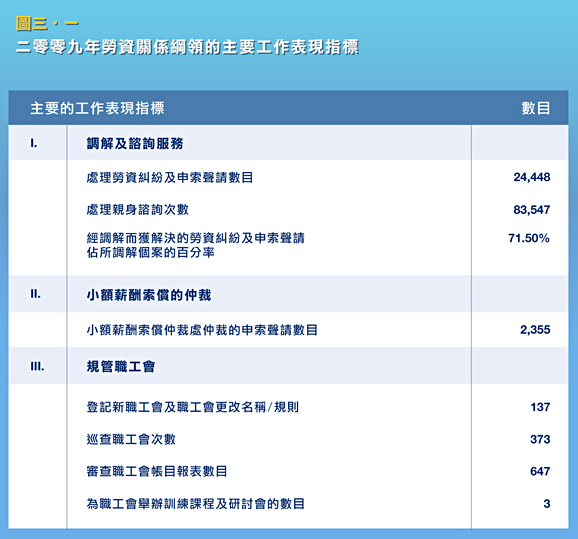Click the row 巡查職工會次數

tap(131, 439)
